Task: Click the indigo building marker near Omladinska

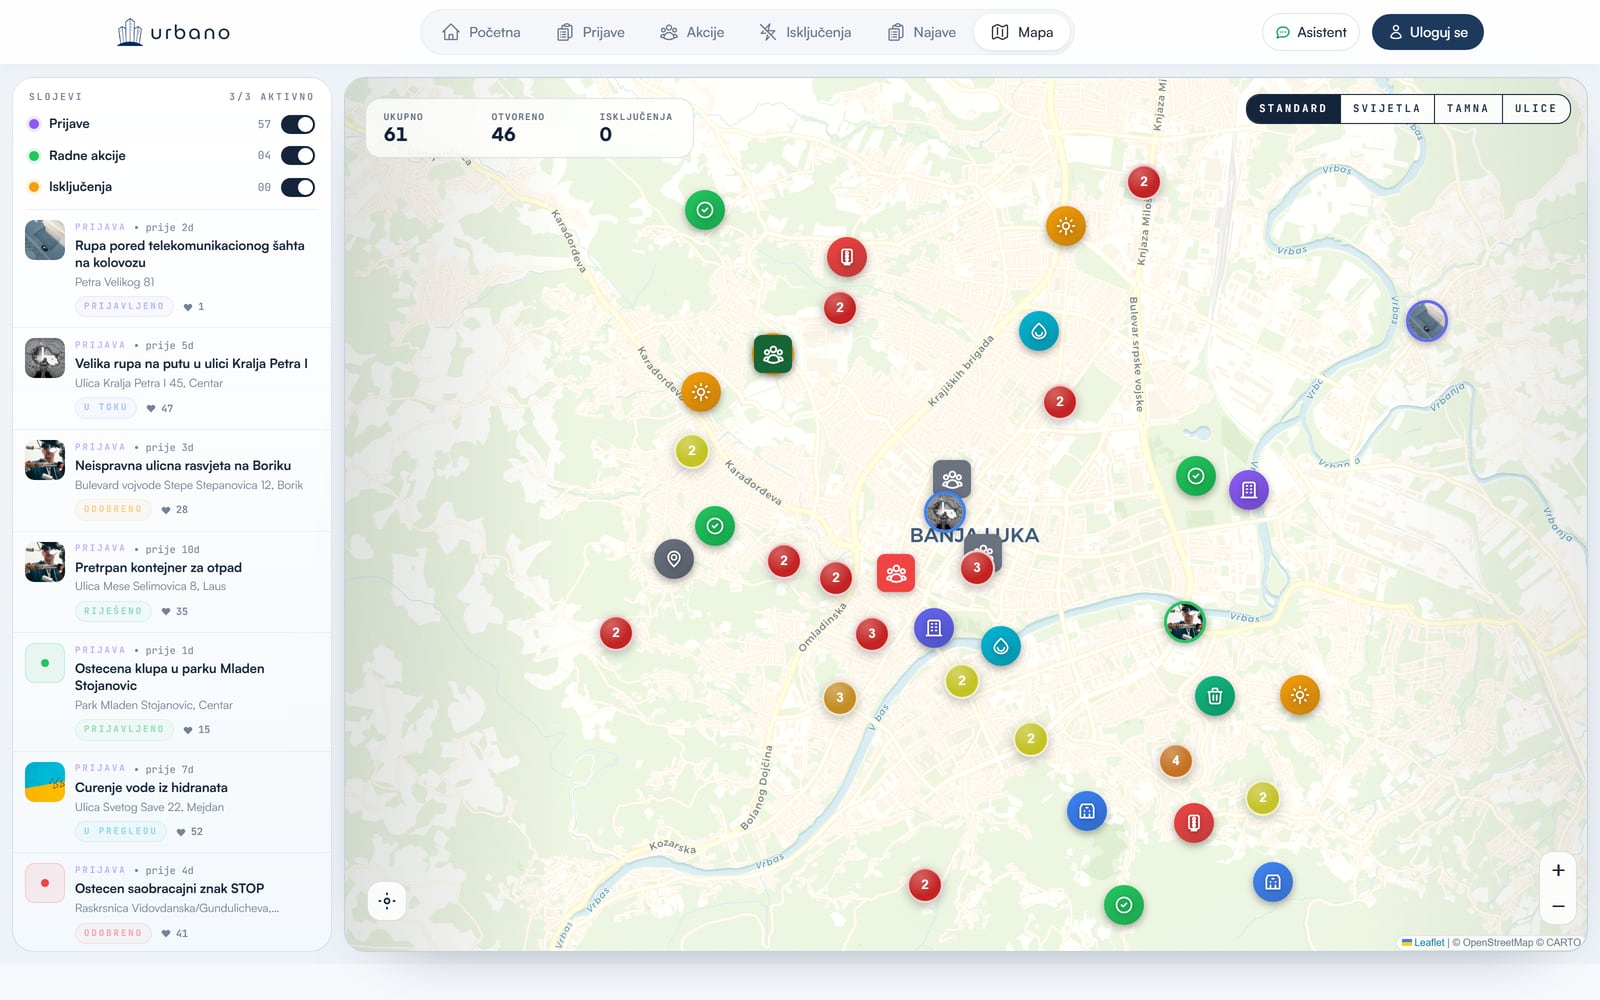Action: click(934, 628)
